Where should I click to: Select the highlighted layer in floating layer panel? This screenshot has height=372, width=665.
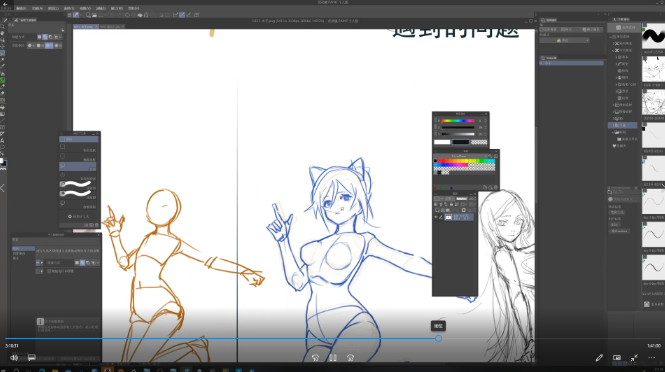tap(458, 217)
